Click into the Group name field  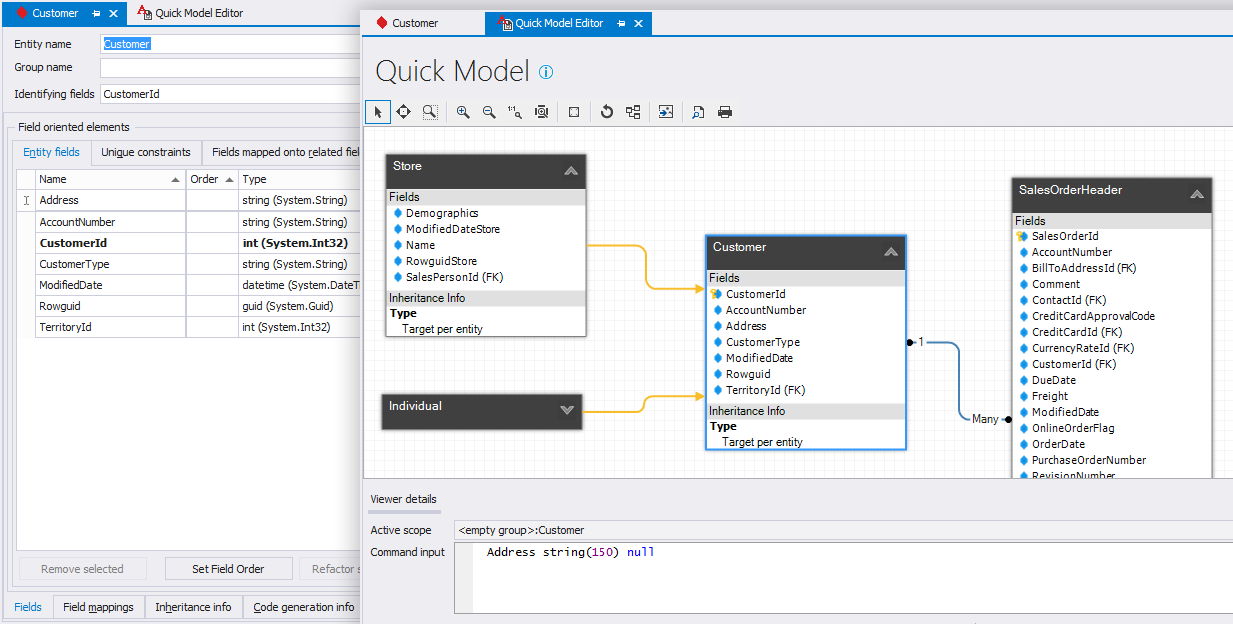[230, 68]
